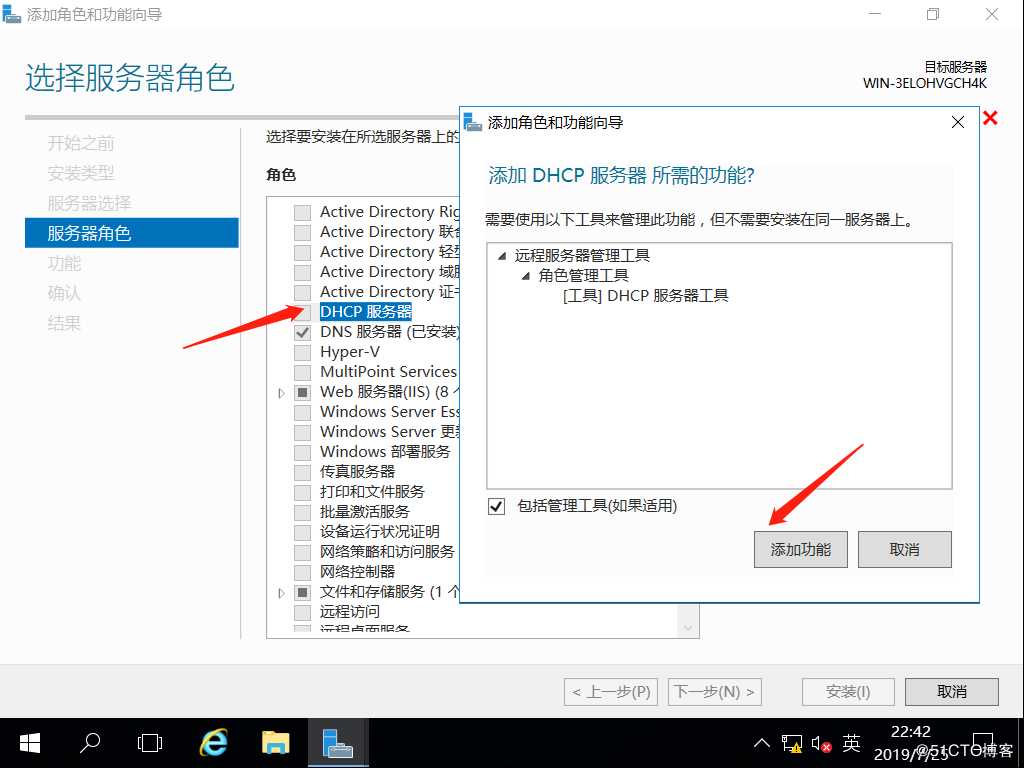Check the 打印和文件服务 checkbox

point(302,492)
